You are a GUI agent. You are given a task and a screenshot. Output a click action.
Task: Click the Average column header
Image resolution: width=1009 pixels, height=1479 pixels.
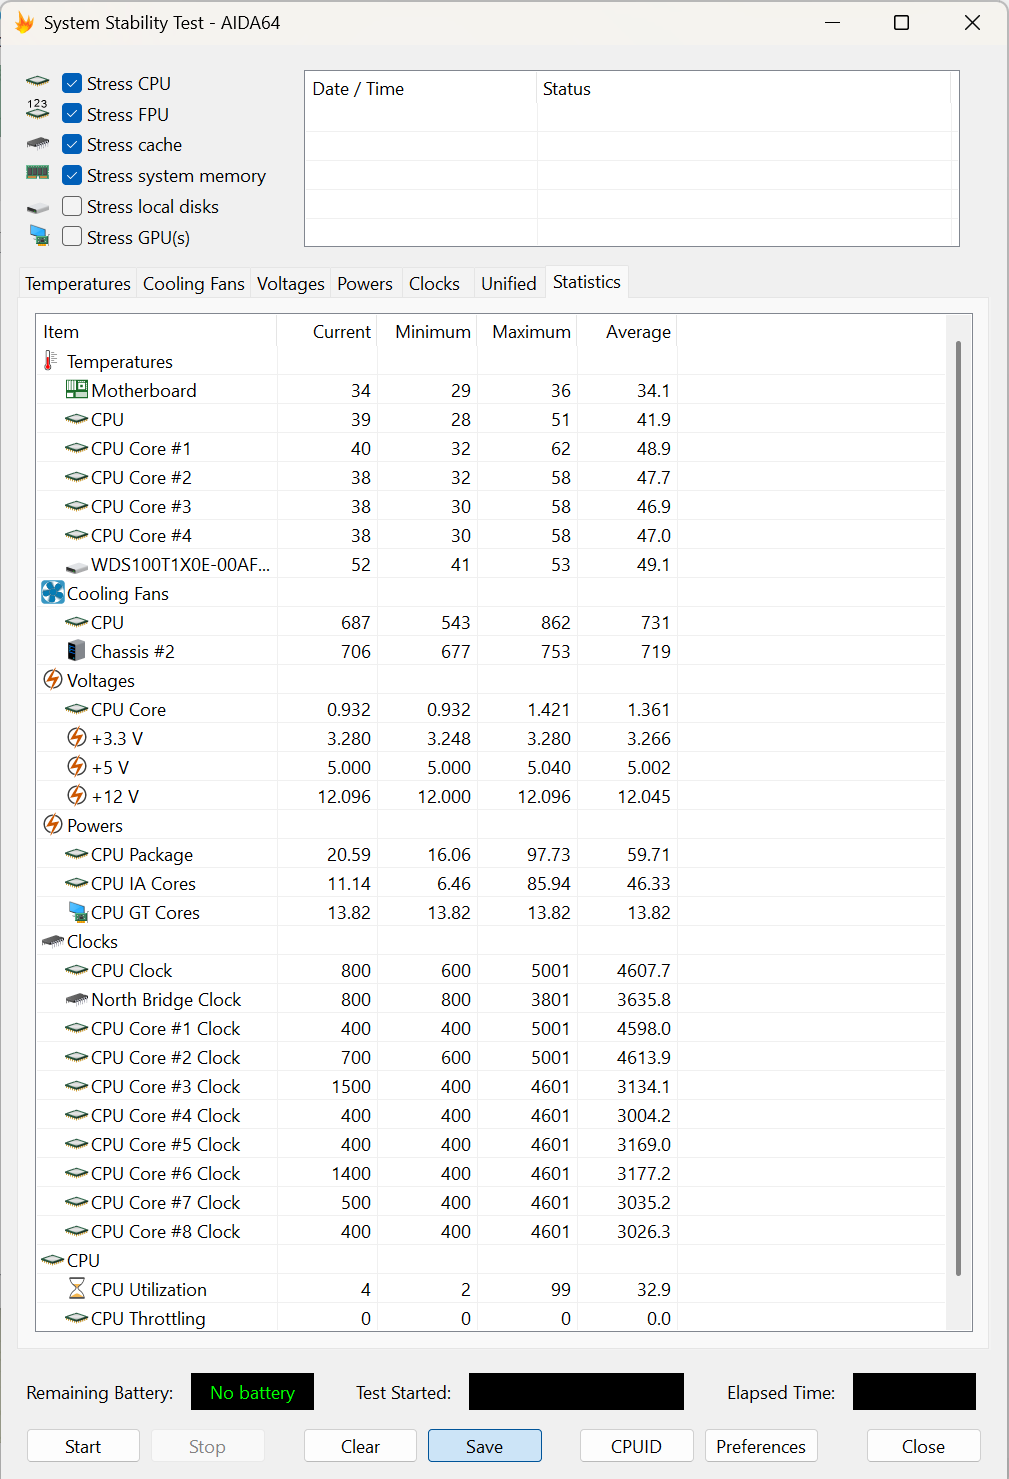627,331
